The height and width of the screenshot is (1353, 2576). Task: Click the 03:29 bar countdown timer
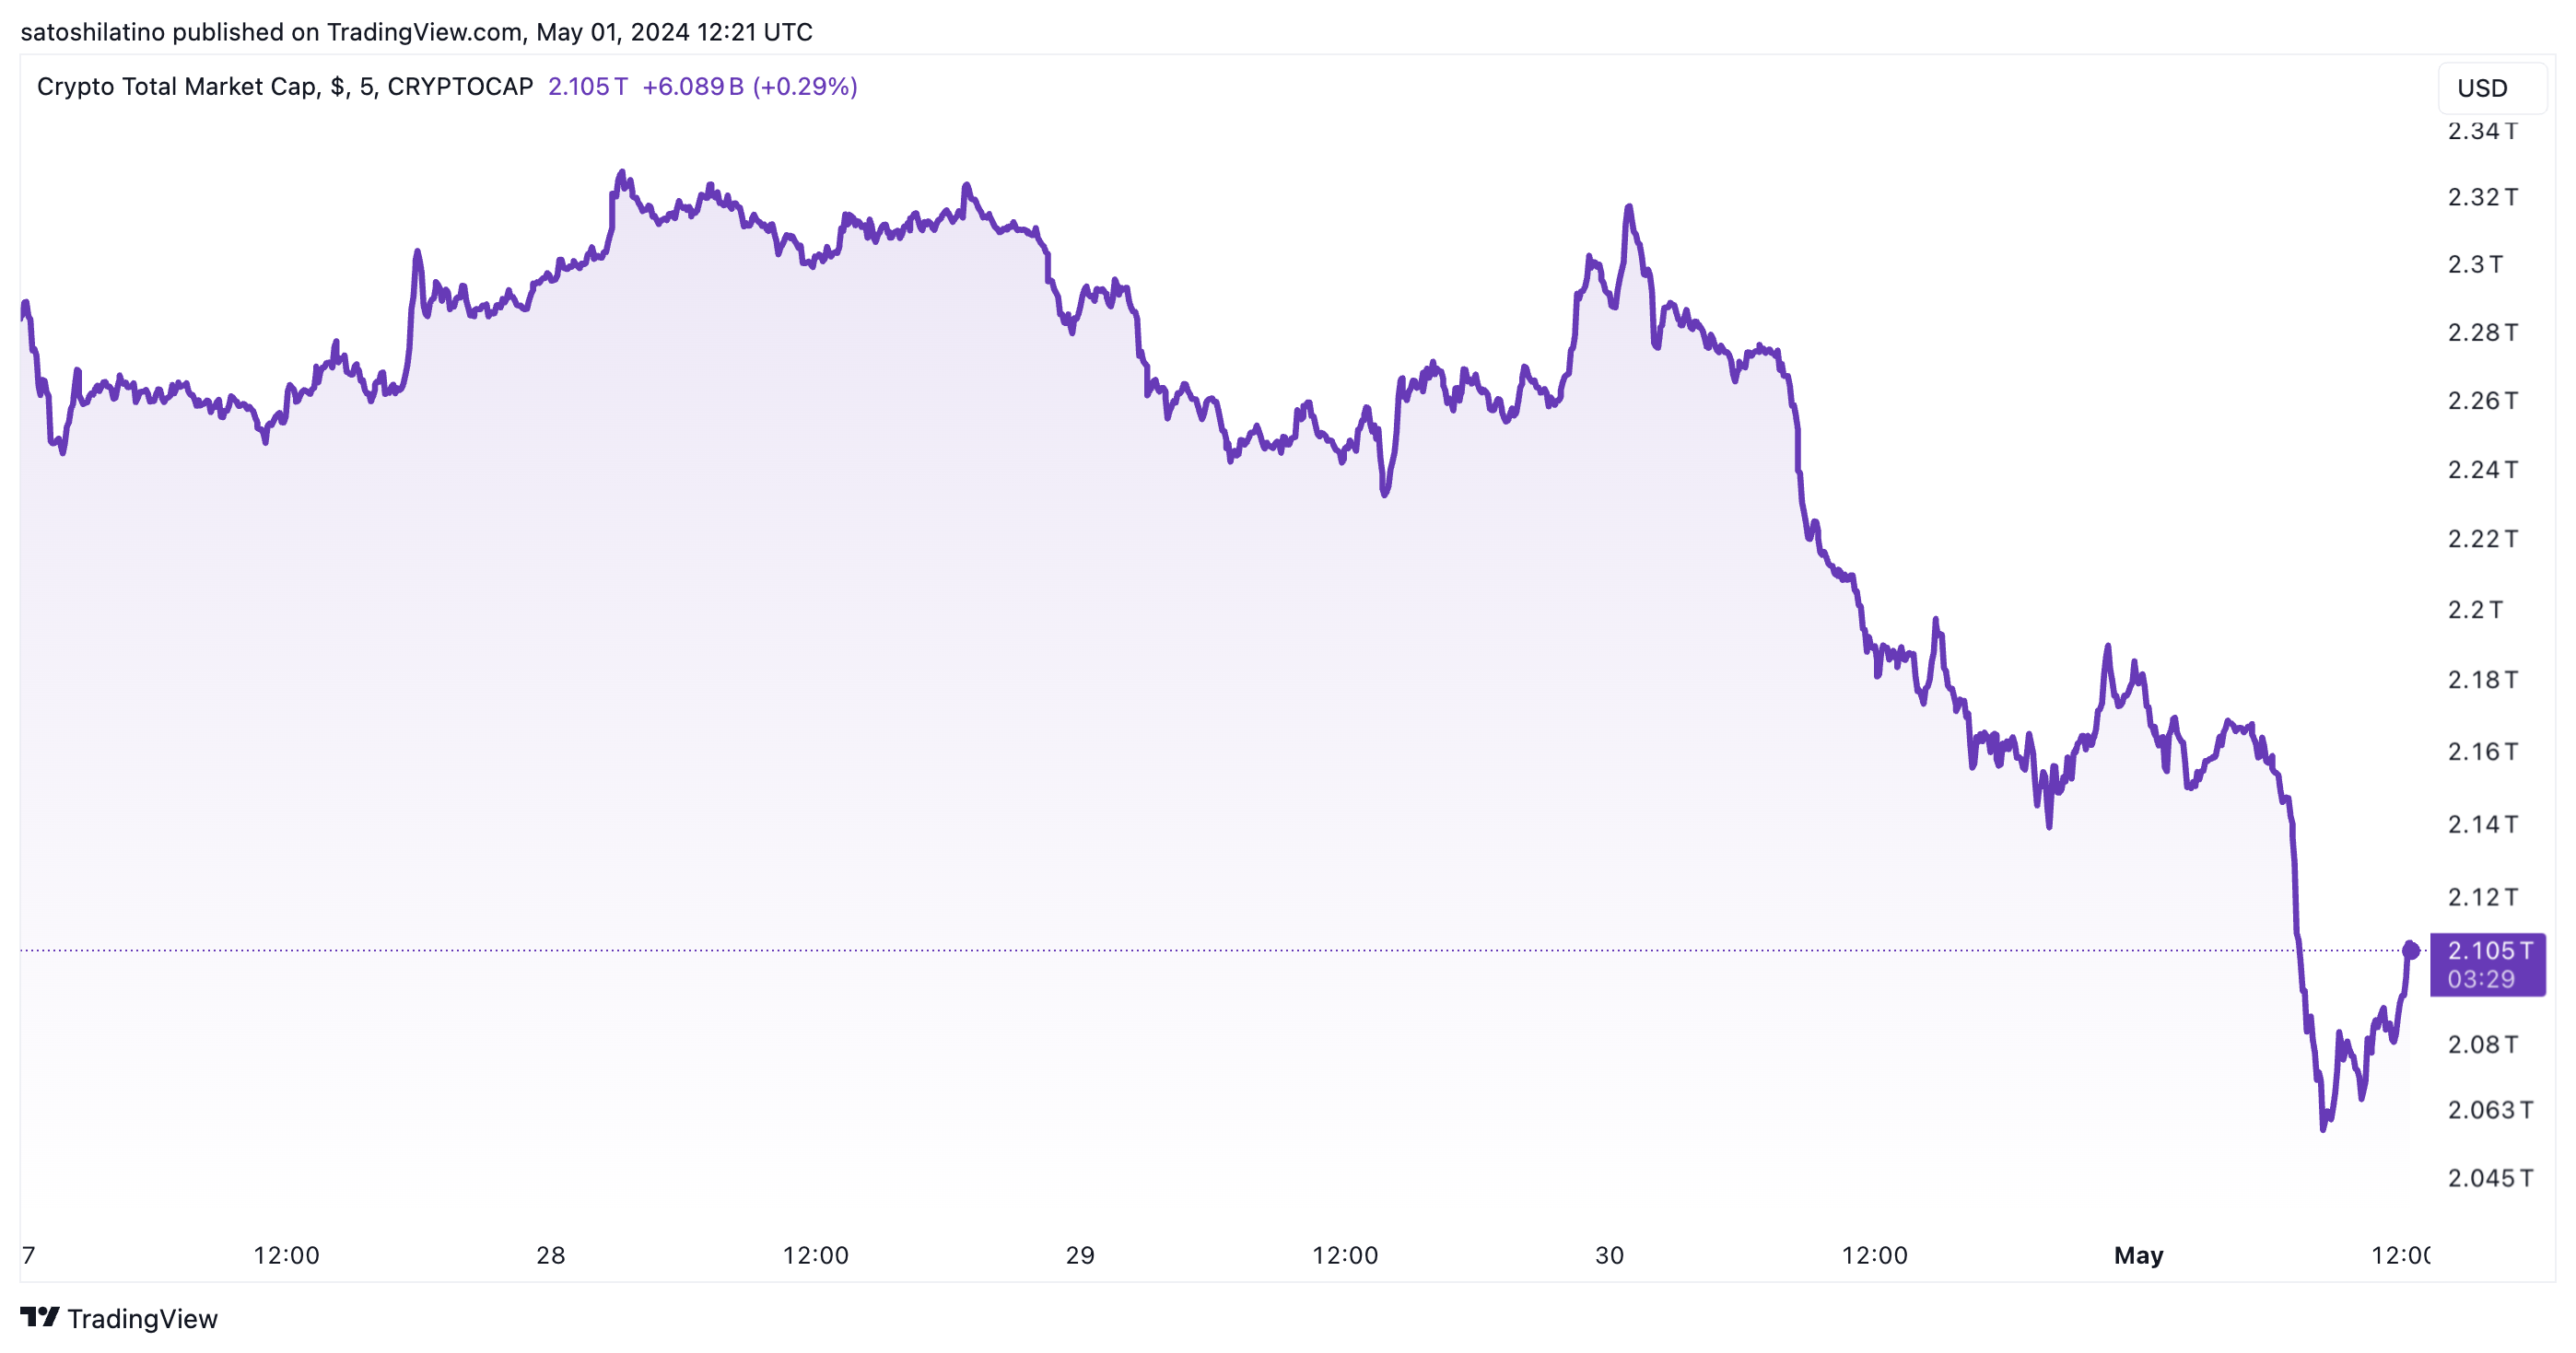[x=2480, y=979]
